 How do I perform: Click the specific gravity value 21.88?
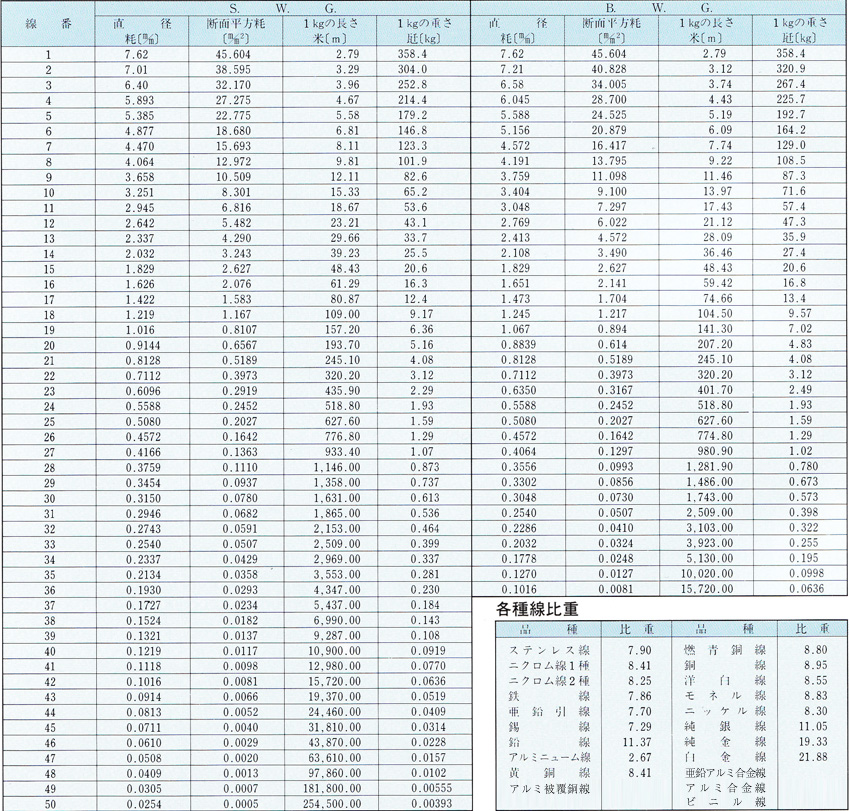tap(813, 757)
